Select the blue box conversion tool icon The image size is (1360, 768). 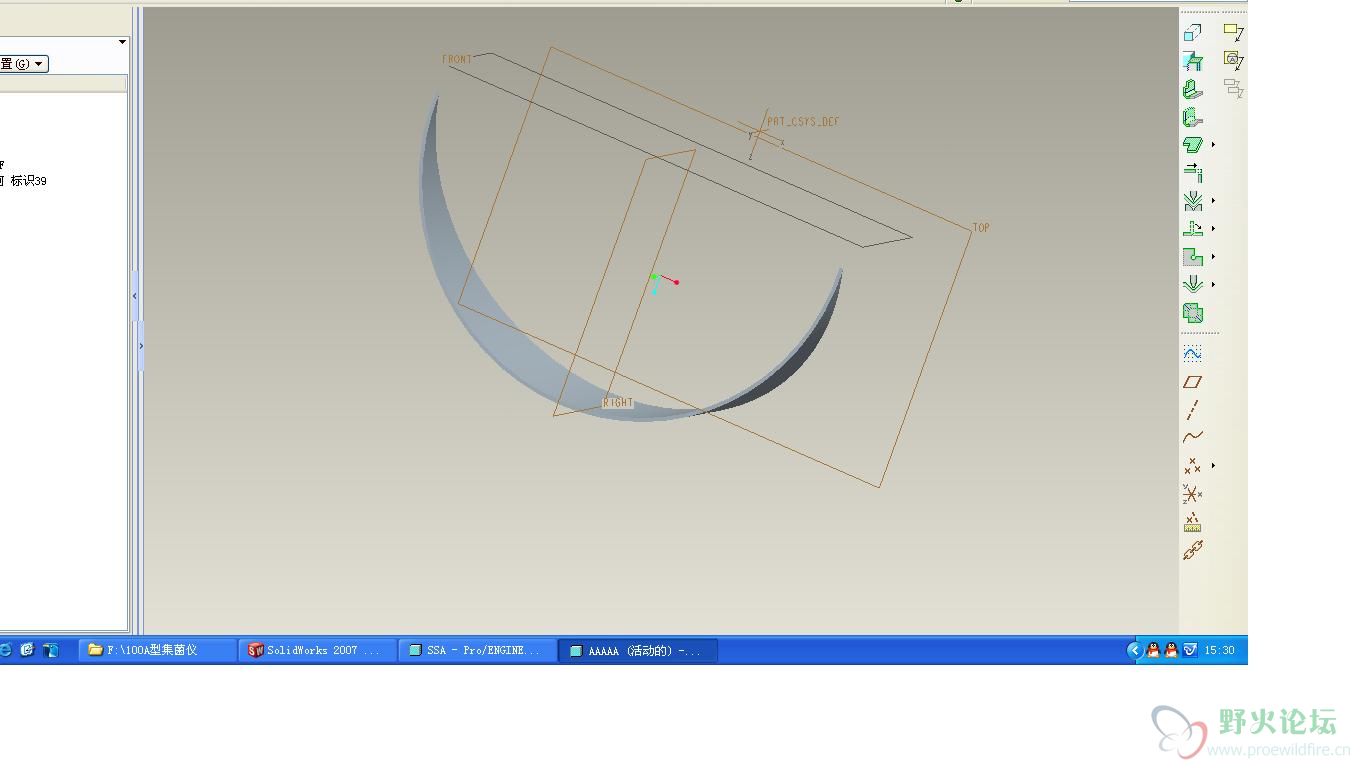[1192, 33]
